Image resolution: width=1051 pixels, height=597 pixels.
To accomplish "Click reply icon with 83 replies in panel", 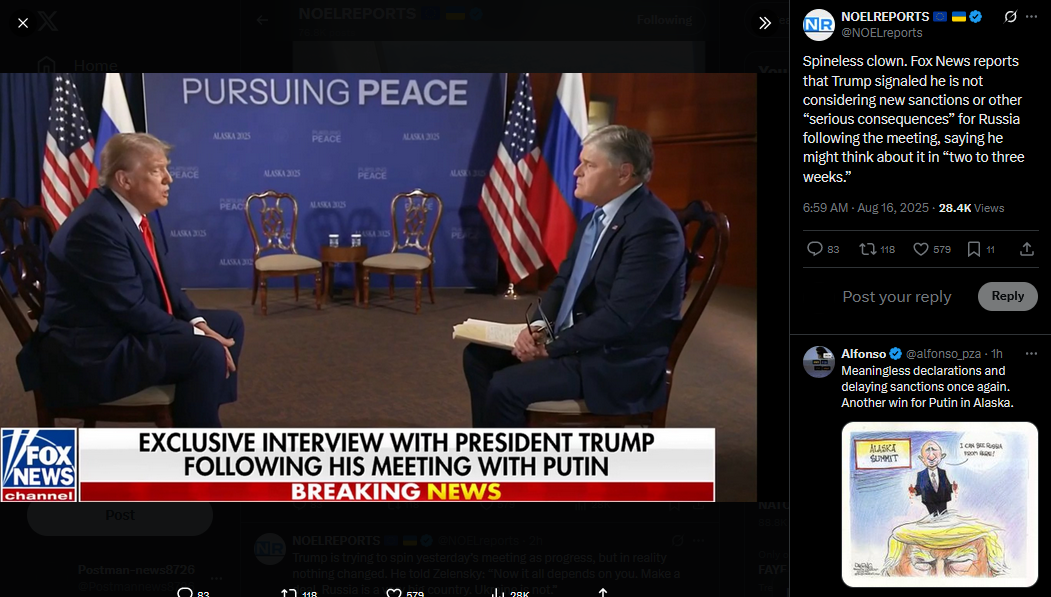I will 814,249.
